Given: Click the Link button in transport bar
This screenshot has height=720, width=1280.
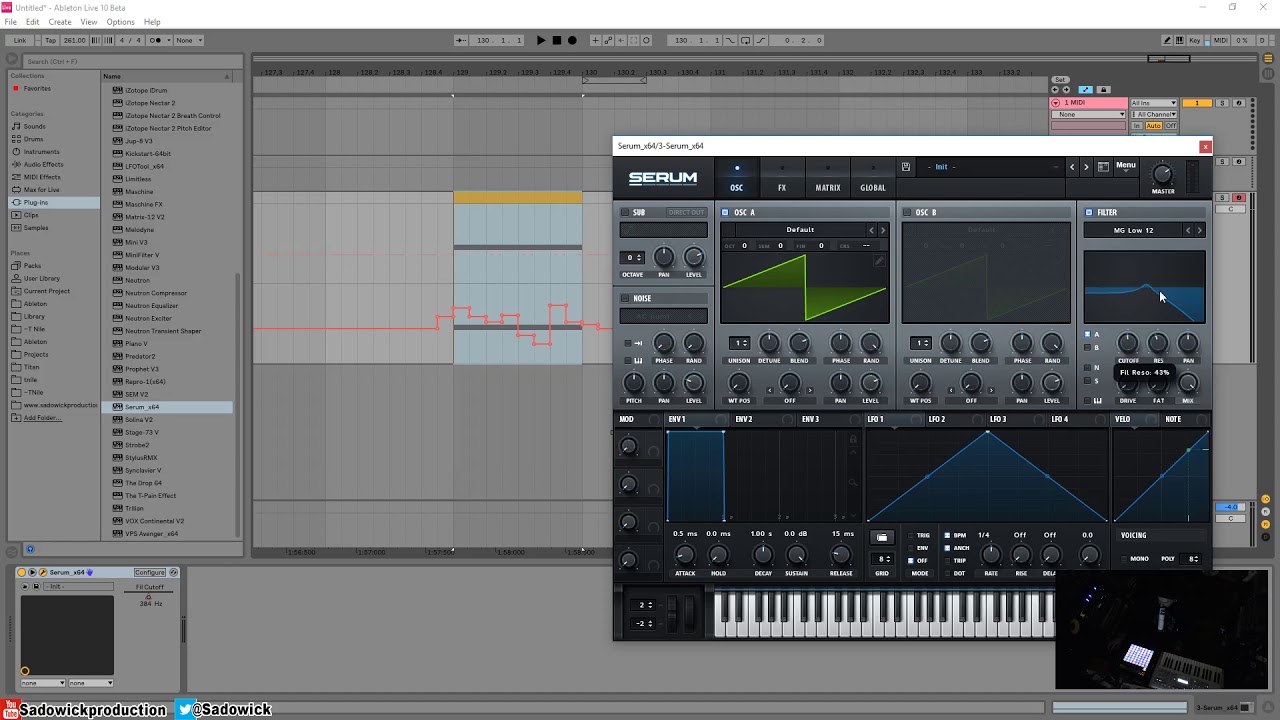Looking at the screenshot, I should [20, 40].
